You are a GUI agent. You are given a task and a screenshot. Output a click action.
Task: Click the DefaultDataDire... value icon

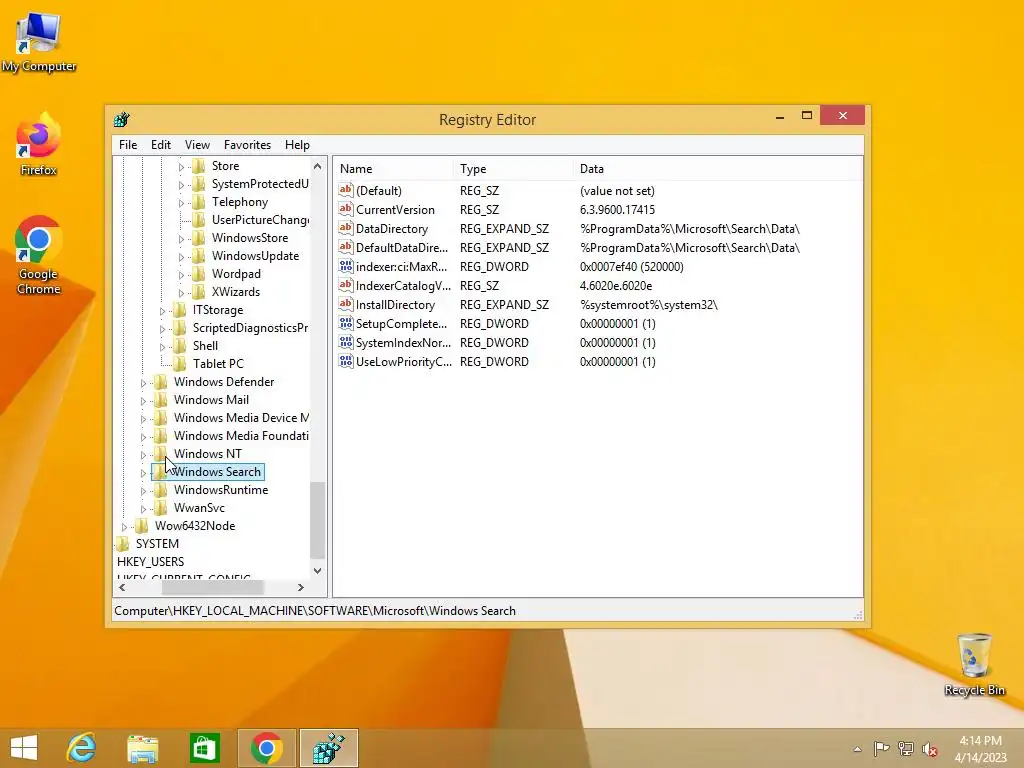point(345,247)
